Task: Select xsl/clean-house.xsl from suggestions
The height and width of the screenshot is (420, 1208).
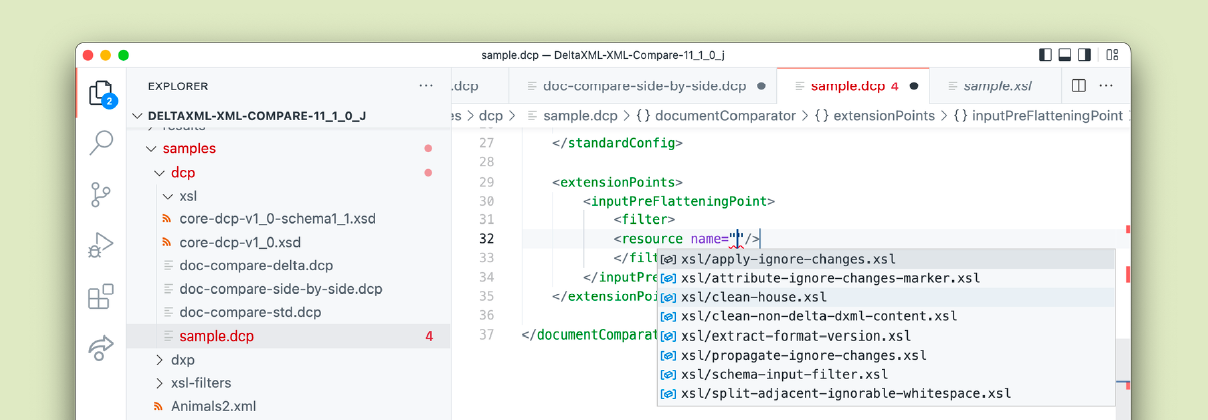Action: (x=754, y=297)
